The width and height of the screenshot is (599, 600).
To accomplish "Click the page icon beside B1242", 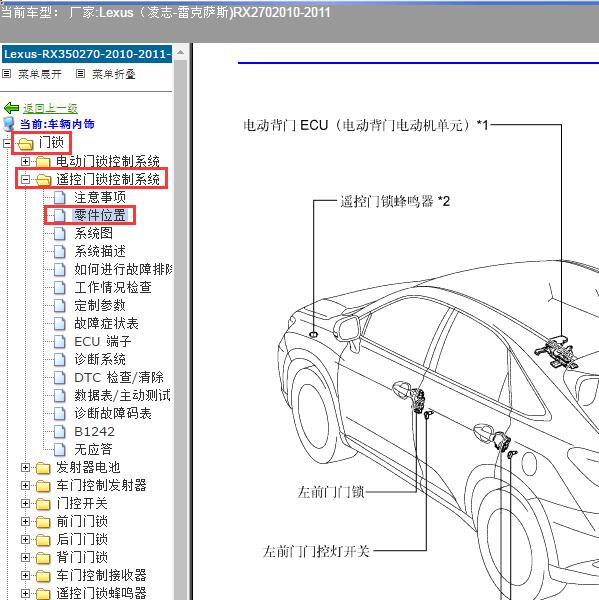I will click(60, 432).
